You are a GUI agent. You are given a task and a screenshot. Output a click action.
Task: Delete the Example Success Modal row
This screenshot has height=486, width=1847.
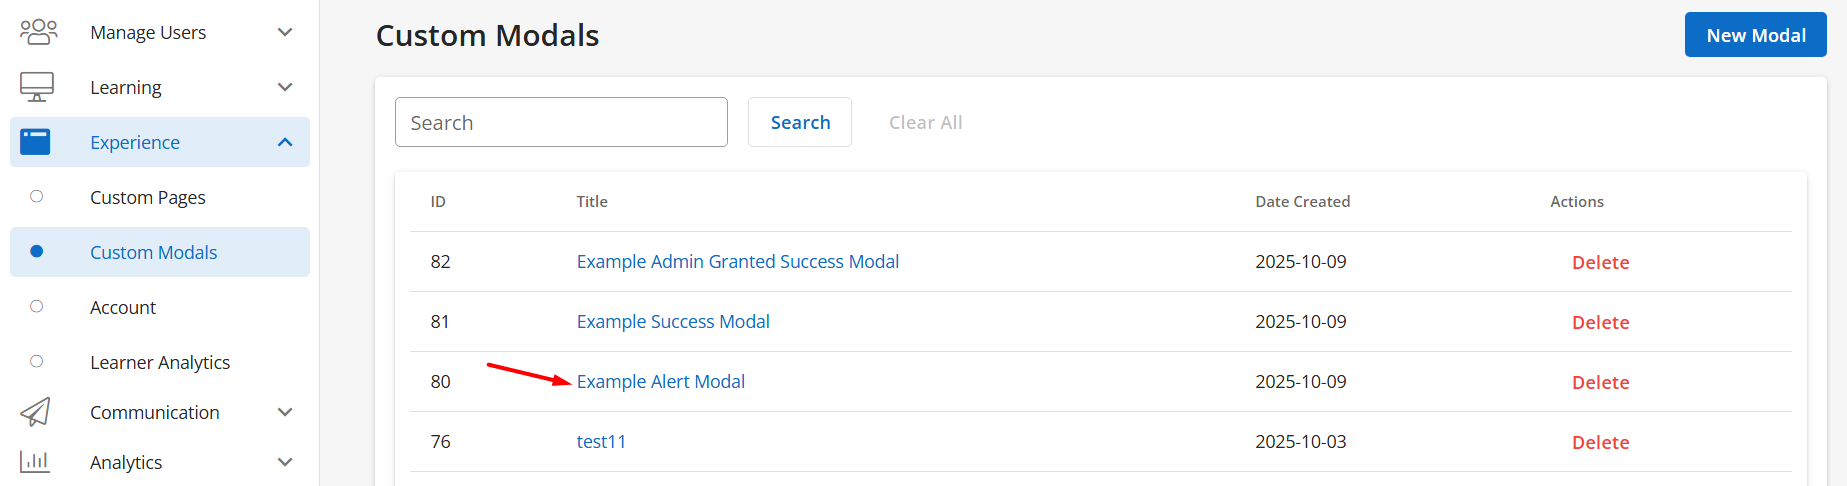[1600, 322]
